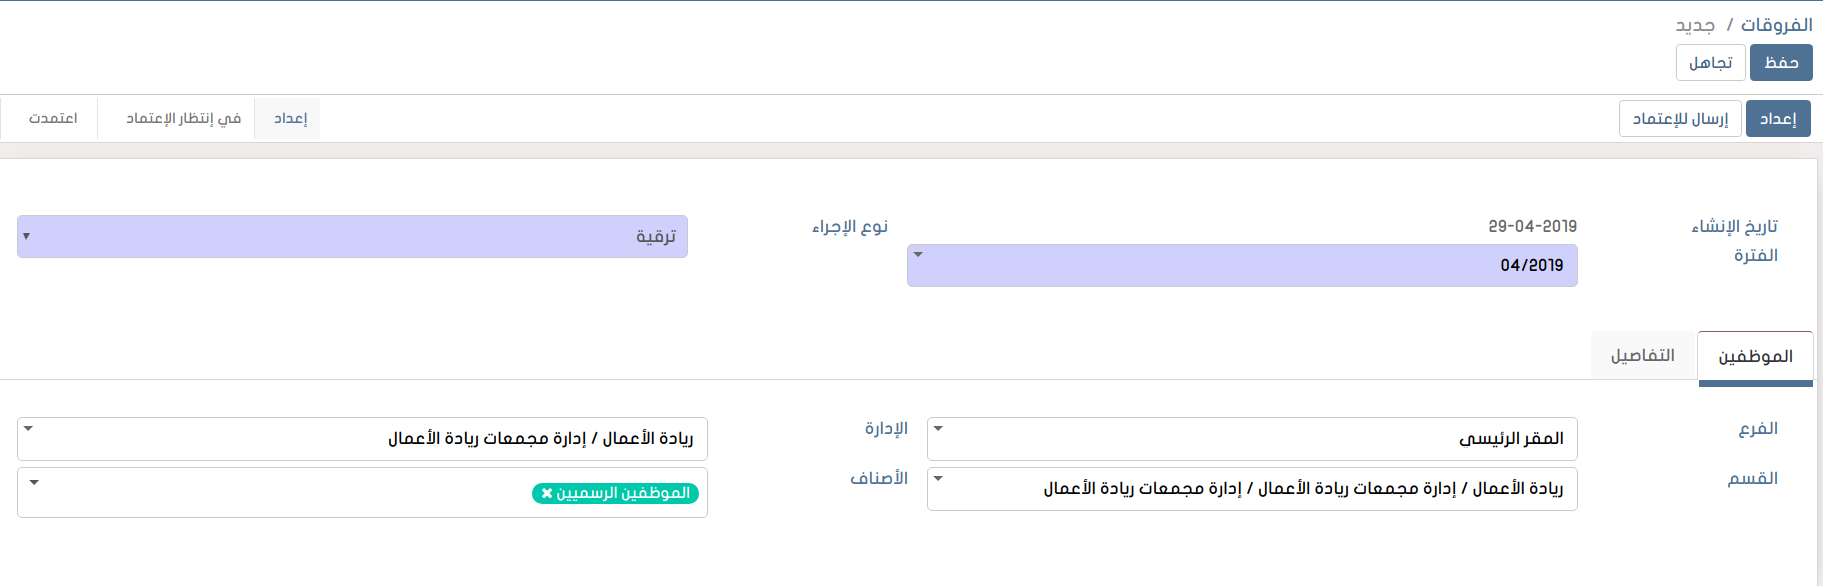Click the إعداد status bar stage
Screen dimensions: 1823x586
coord(290,118)
